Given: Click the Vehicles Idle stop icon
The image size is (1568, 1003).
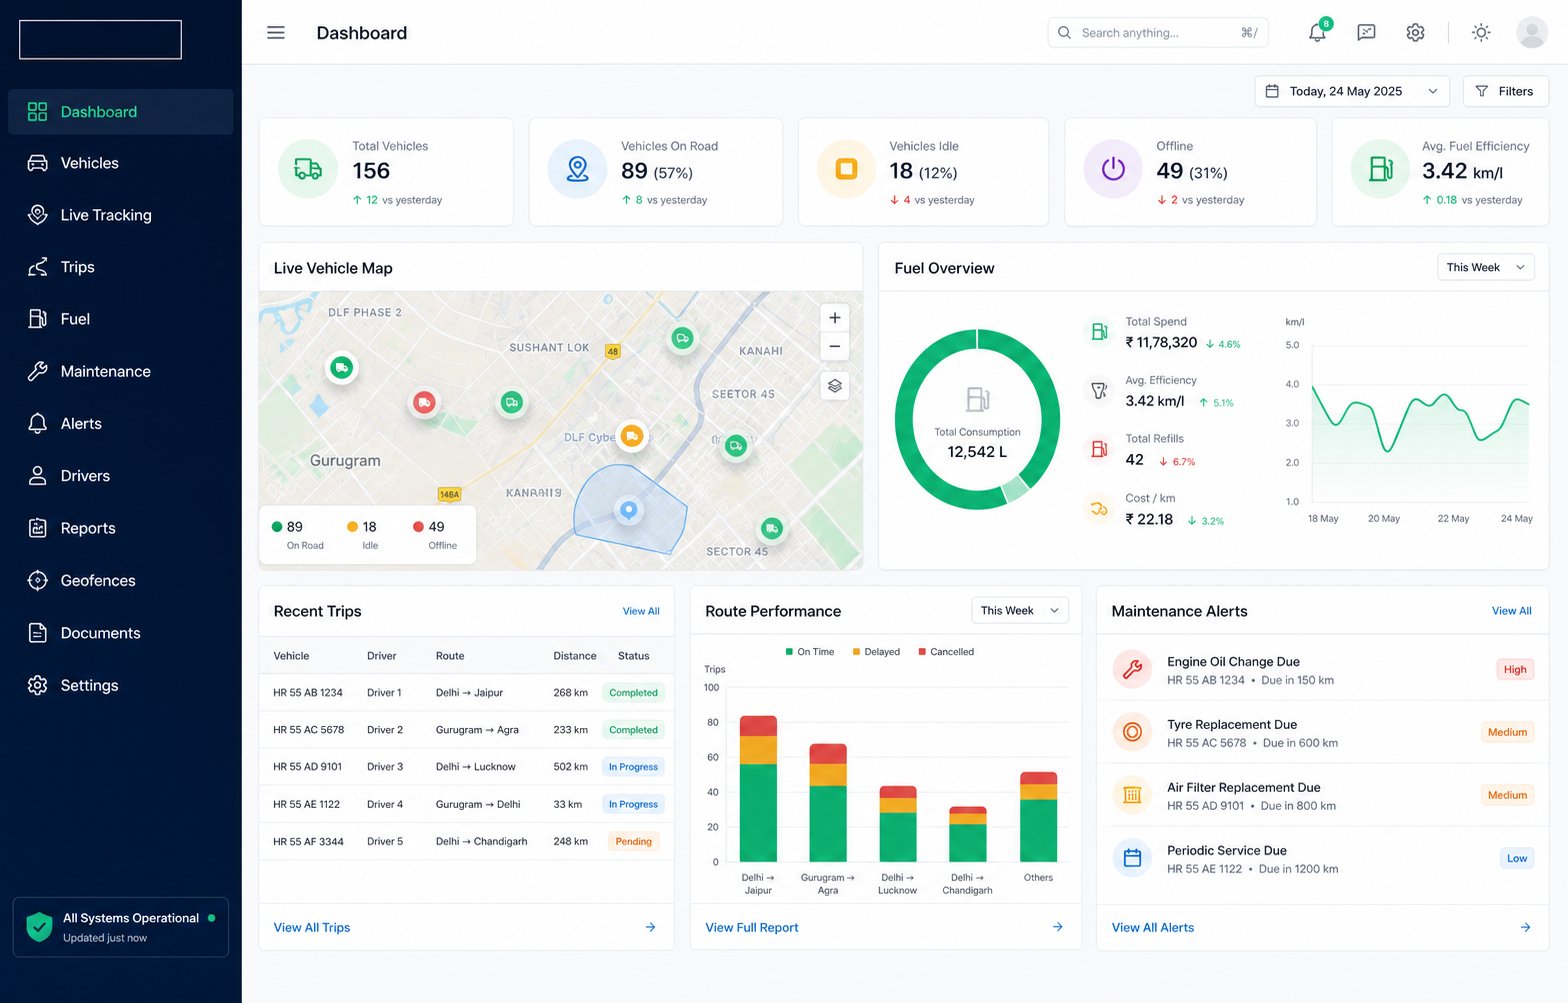Looking at the screenshot, I should tap(846, 169).
